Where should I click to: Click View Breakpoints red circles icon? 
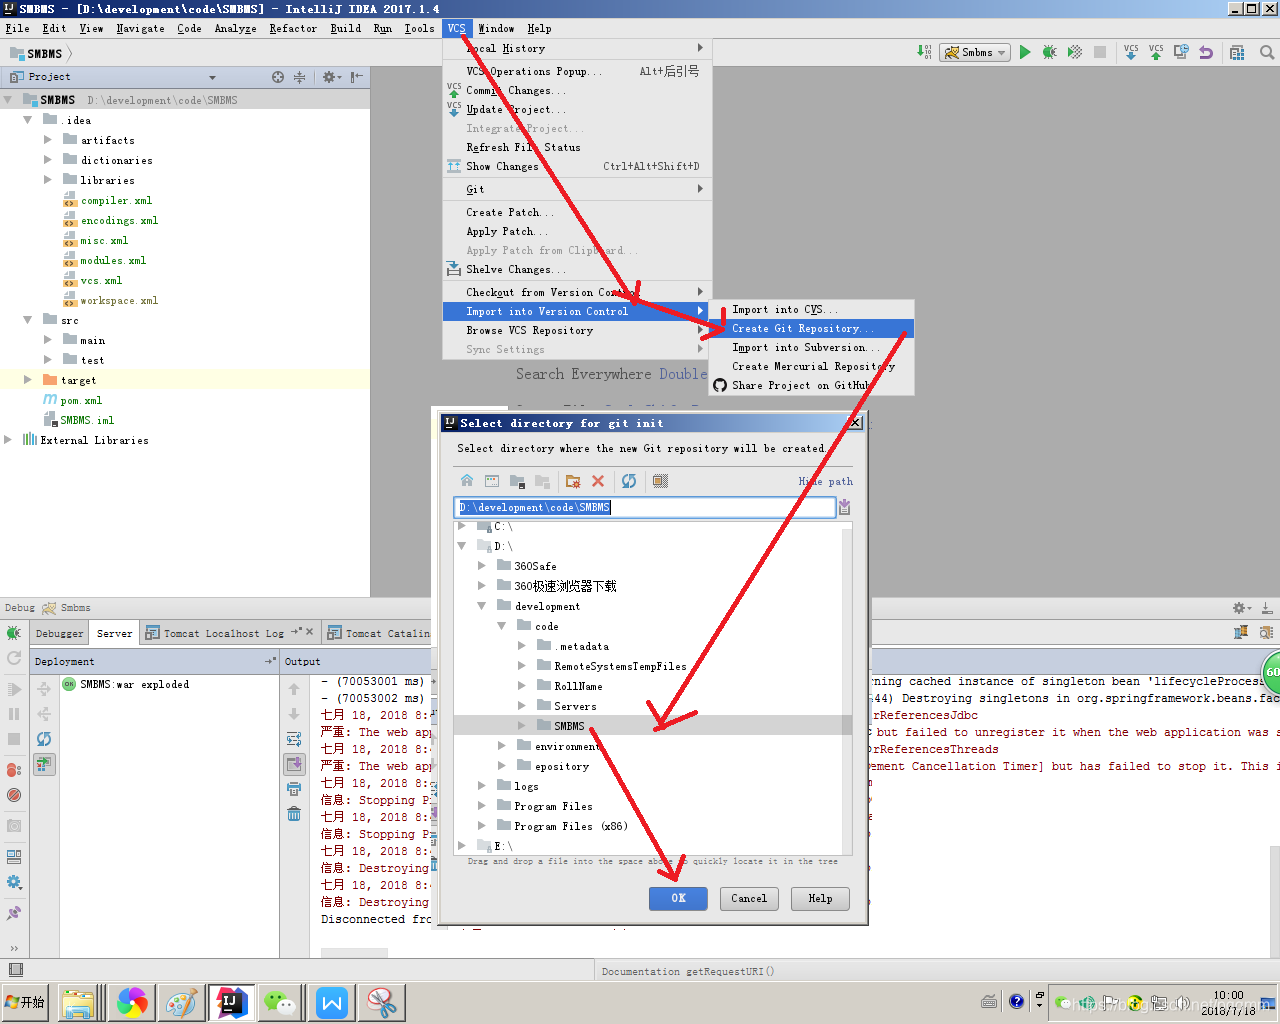point(14,769)
